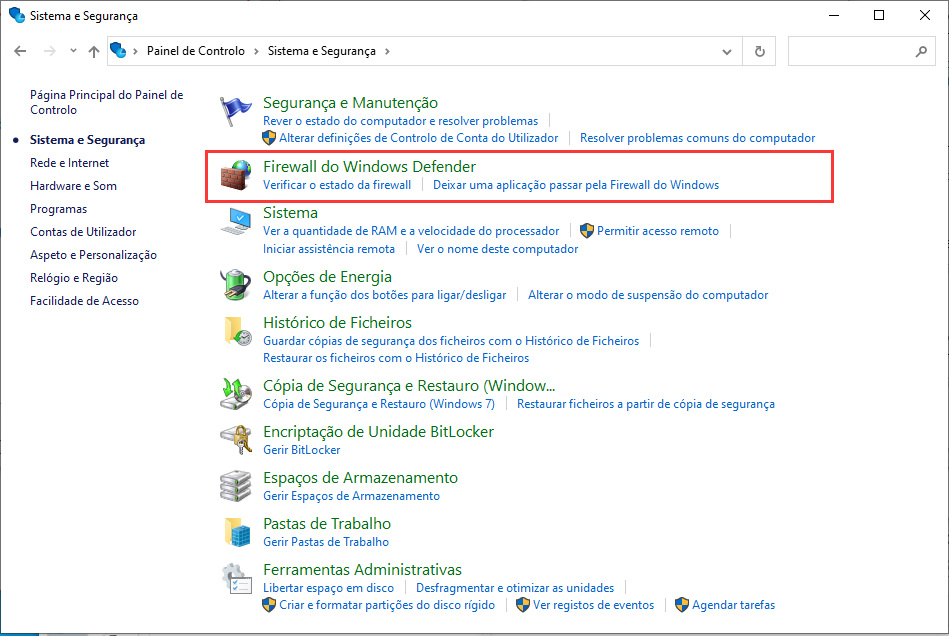Click Alterar o modo de suspensão link
Screen dimensions: 949x636
pos(648,295)
